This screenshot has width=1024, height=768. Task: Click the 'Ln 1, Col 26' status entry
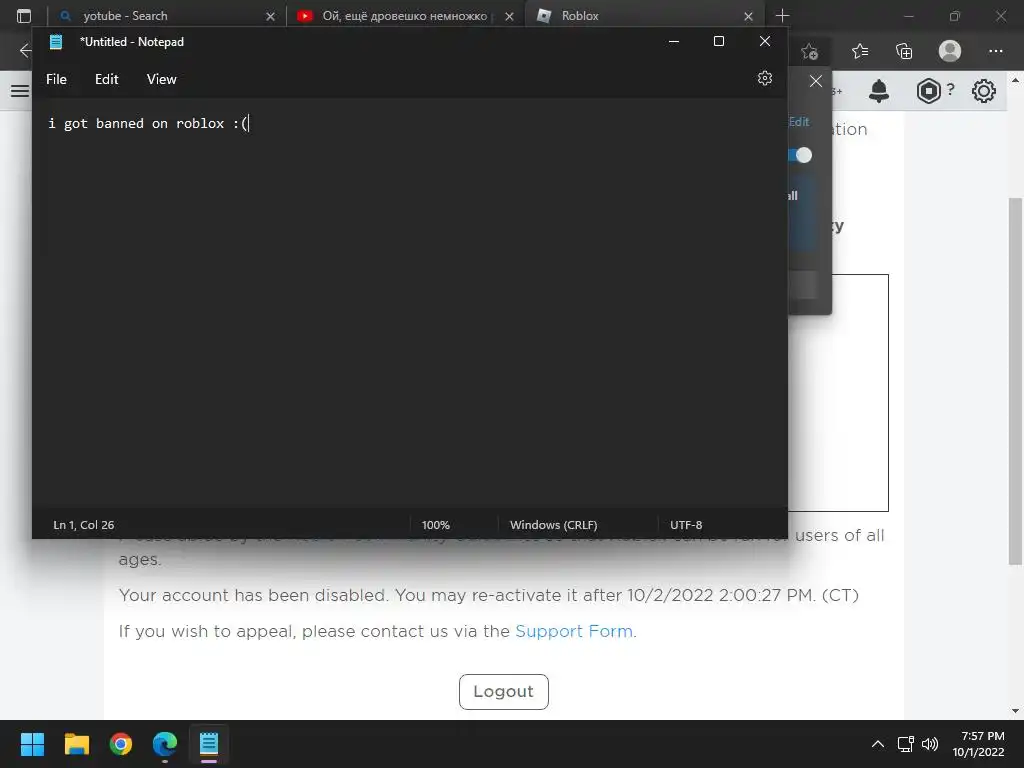(x=84, y=525)
